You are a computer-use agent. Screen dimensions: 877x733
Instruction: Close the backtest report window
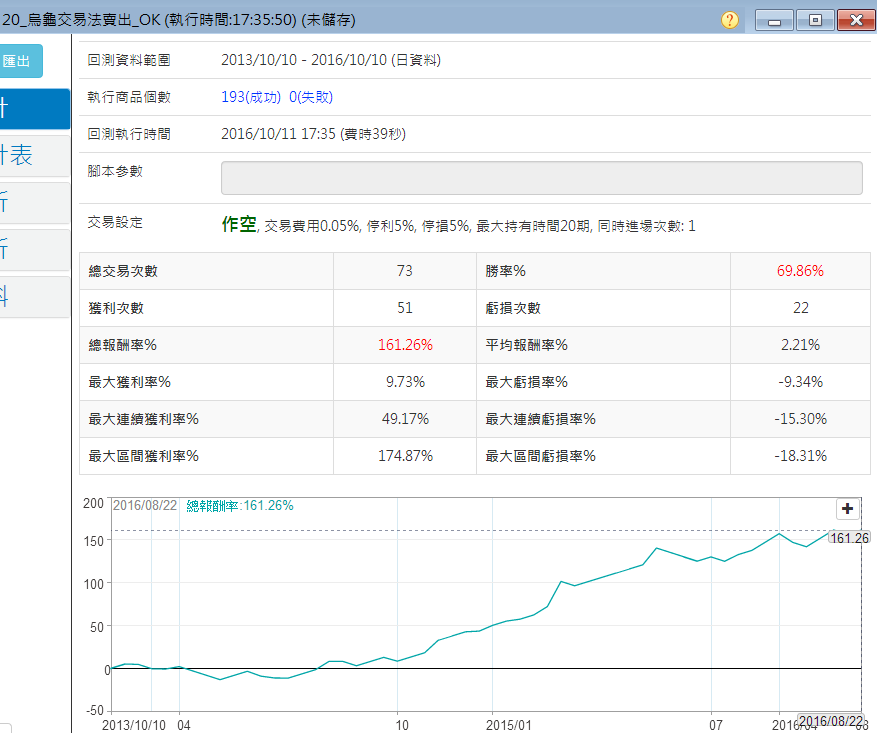[x=856, y=19]
